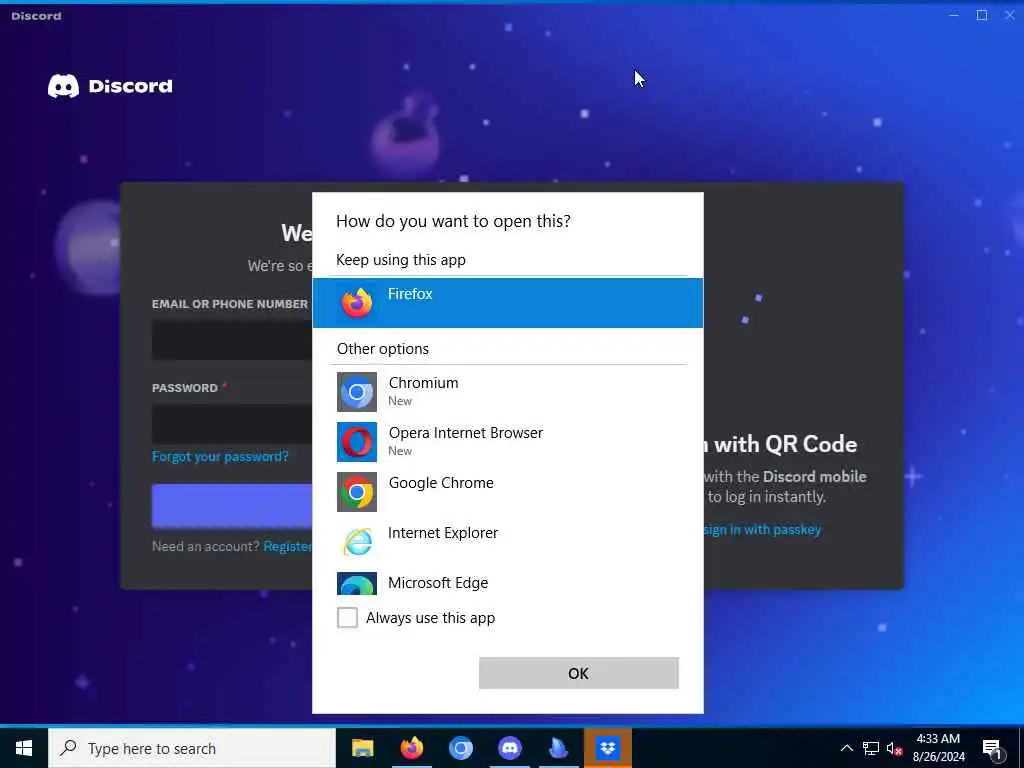Show hidden system tray icons

pos(846,748)
